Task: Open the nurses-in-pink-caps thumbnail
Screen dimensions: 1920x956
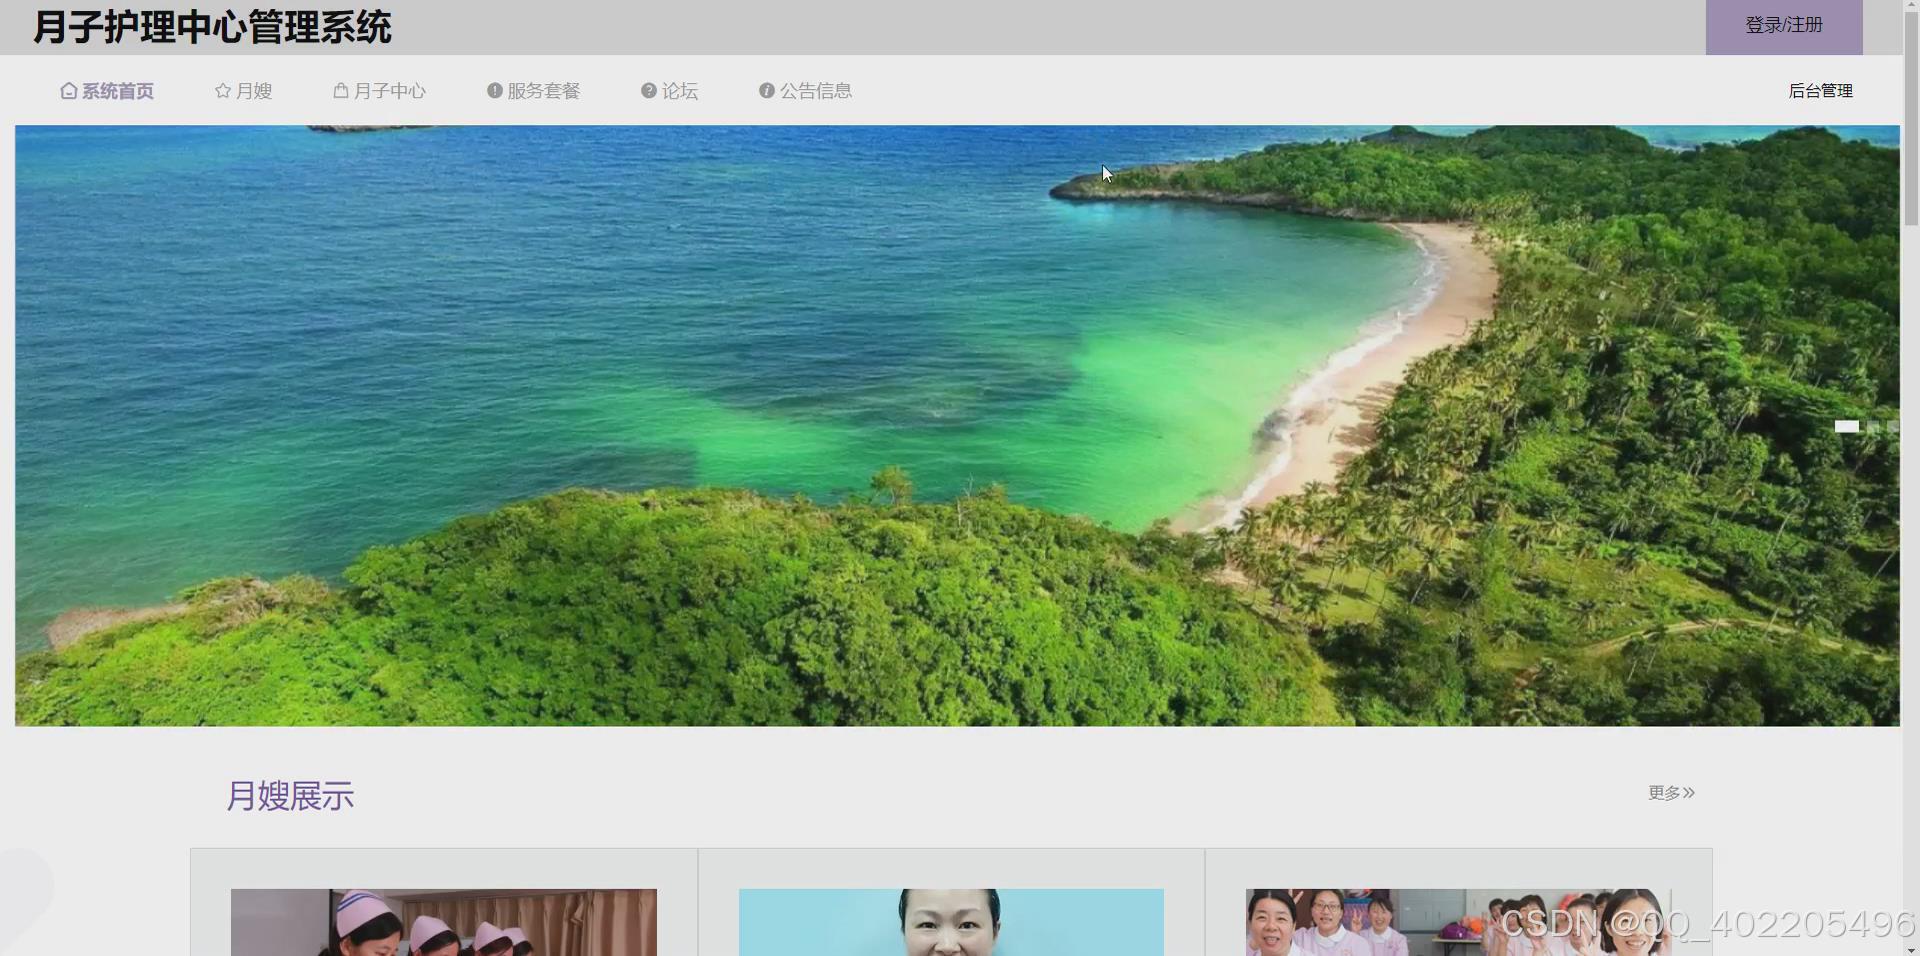Action: pos(444,922)
